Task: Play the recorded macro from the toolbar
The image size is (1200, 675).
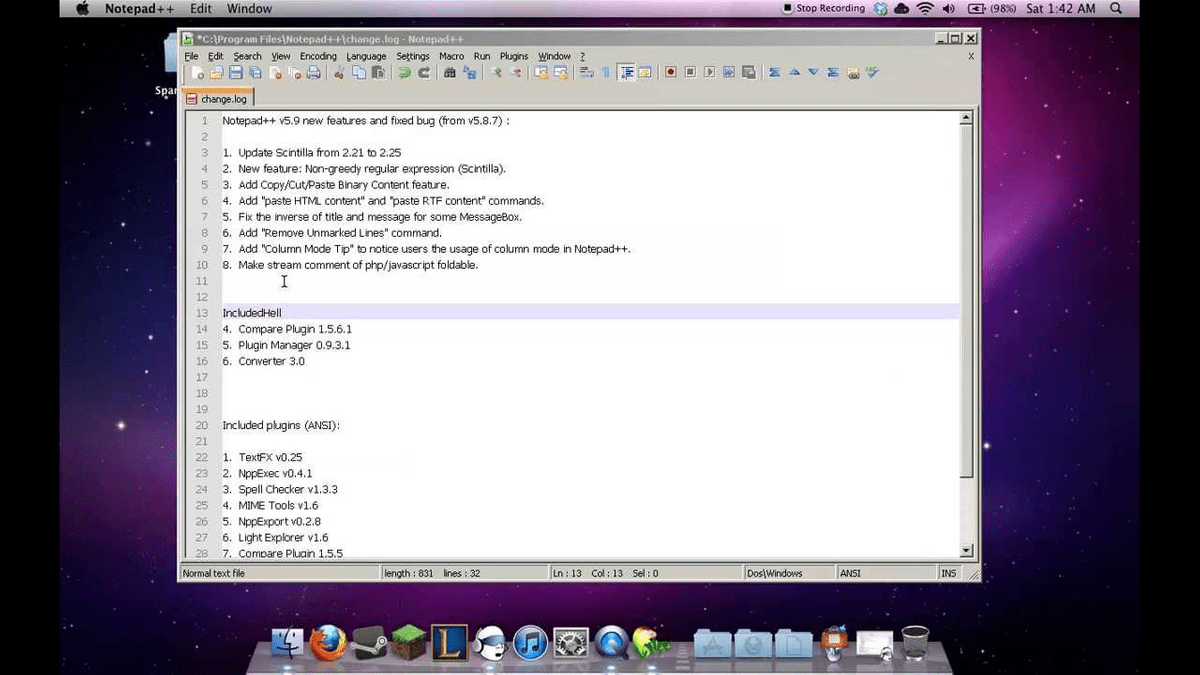Action: click(x=710, y=72)
